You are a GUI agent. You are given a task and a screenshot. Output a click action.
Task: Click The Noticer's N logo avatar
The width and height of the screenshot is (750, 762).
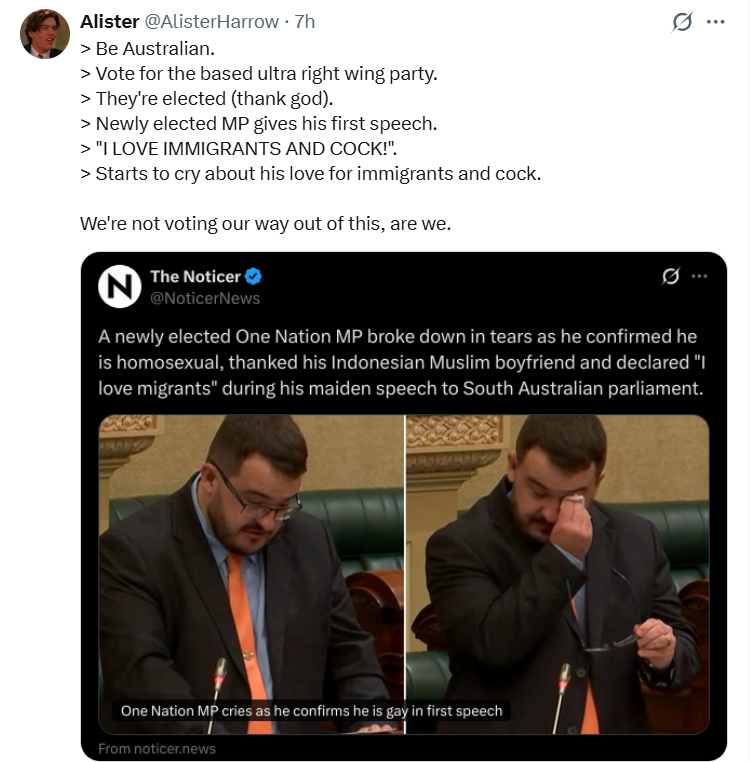tap(120, 287)
